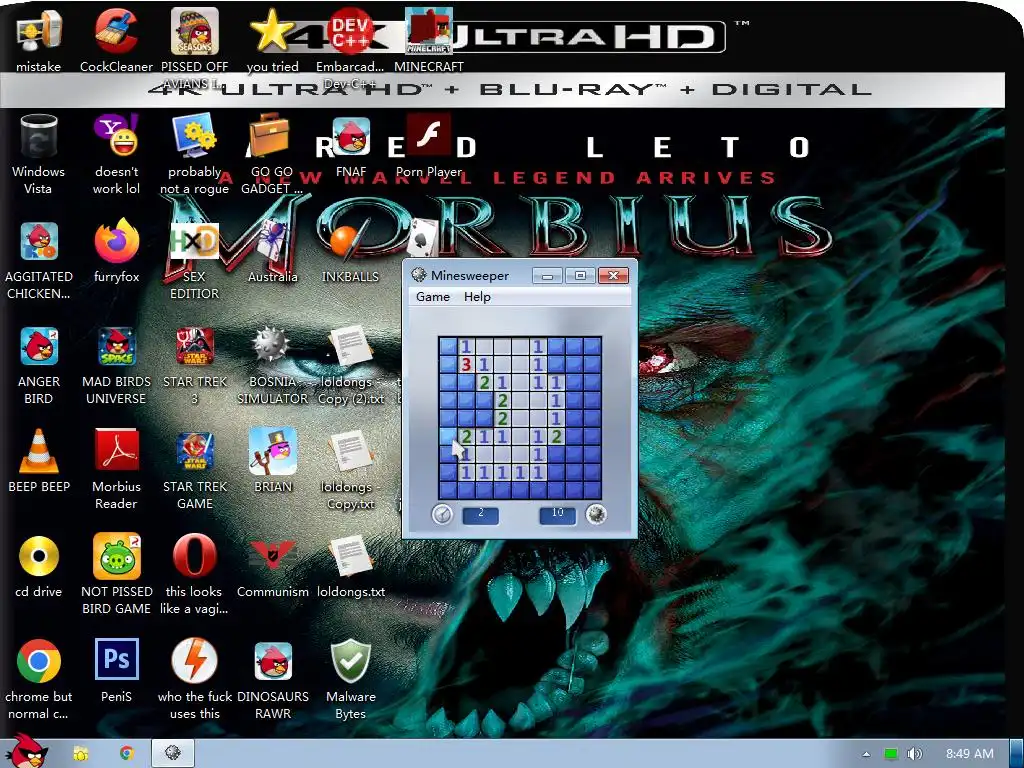Maximize the Minesweeper window

point(580,276)
